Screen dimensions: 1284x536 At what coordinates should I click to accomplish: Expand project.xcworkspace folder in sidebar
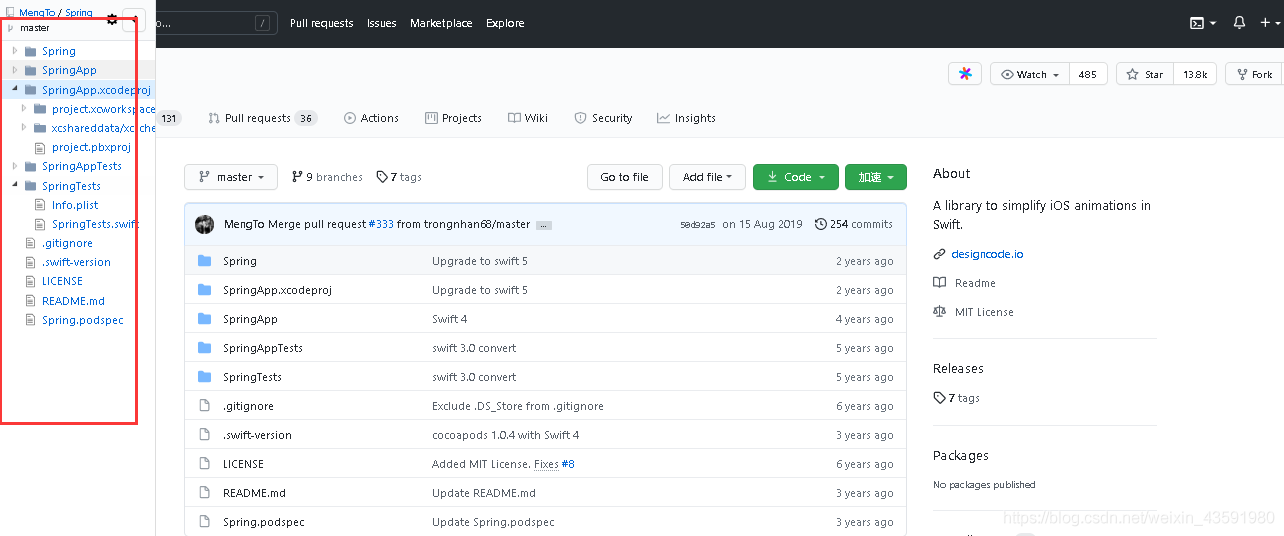pos(24,109)
